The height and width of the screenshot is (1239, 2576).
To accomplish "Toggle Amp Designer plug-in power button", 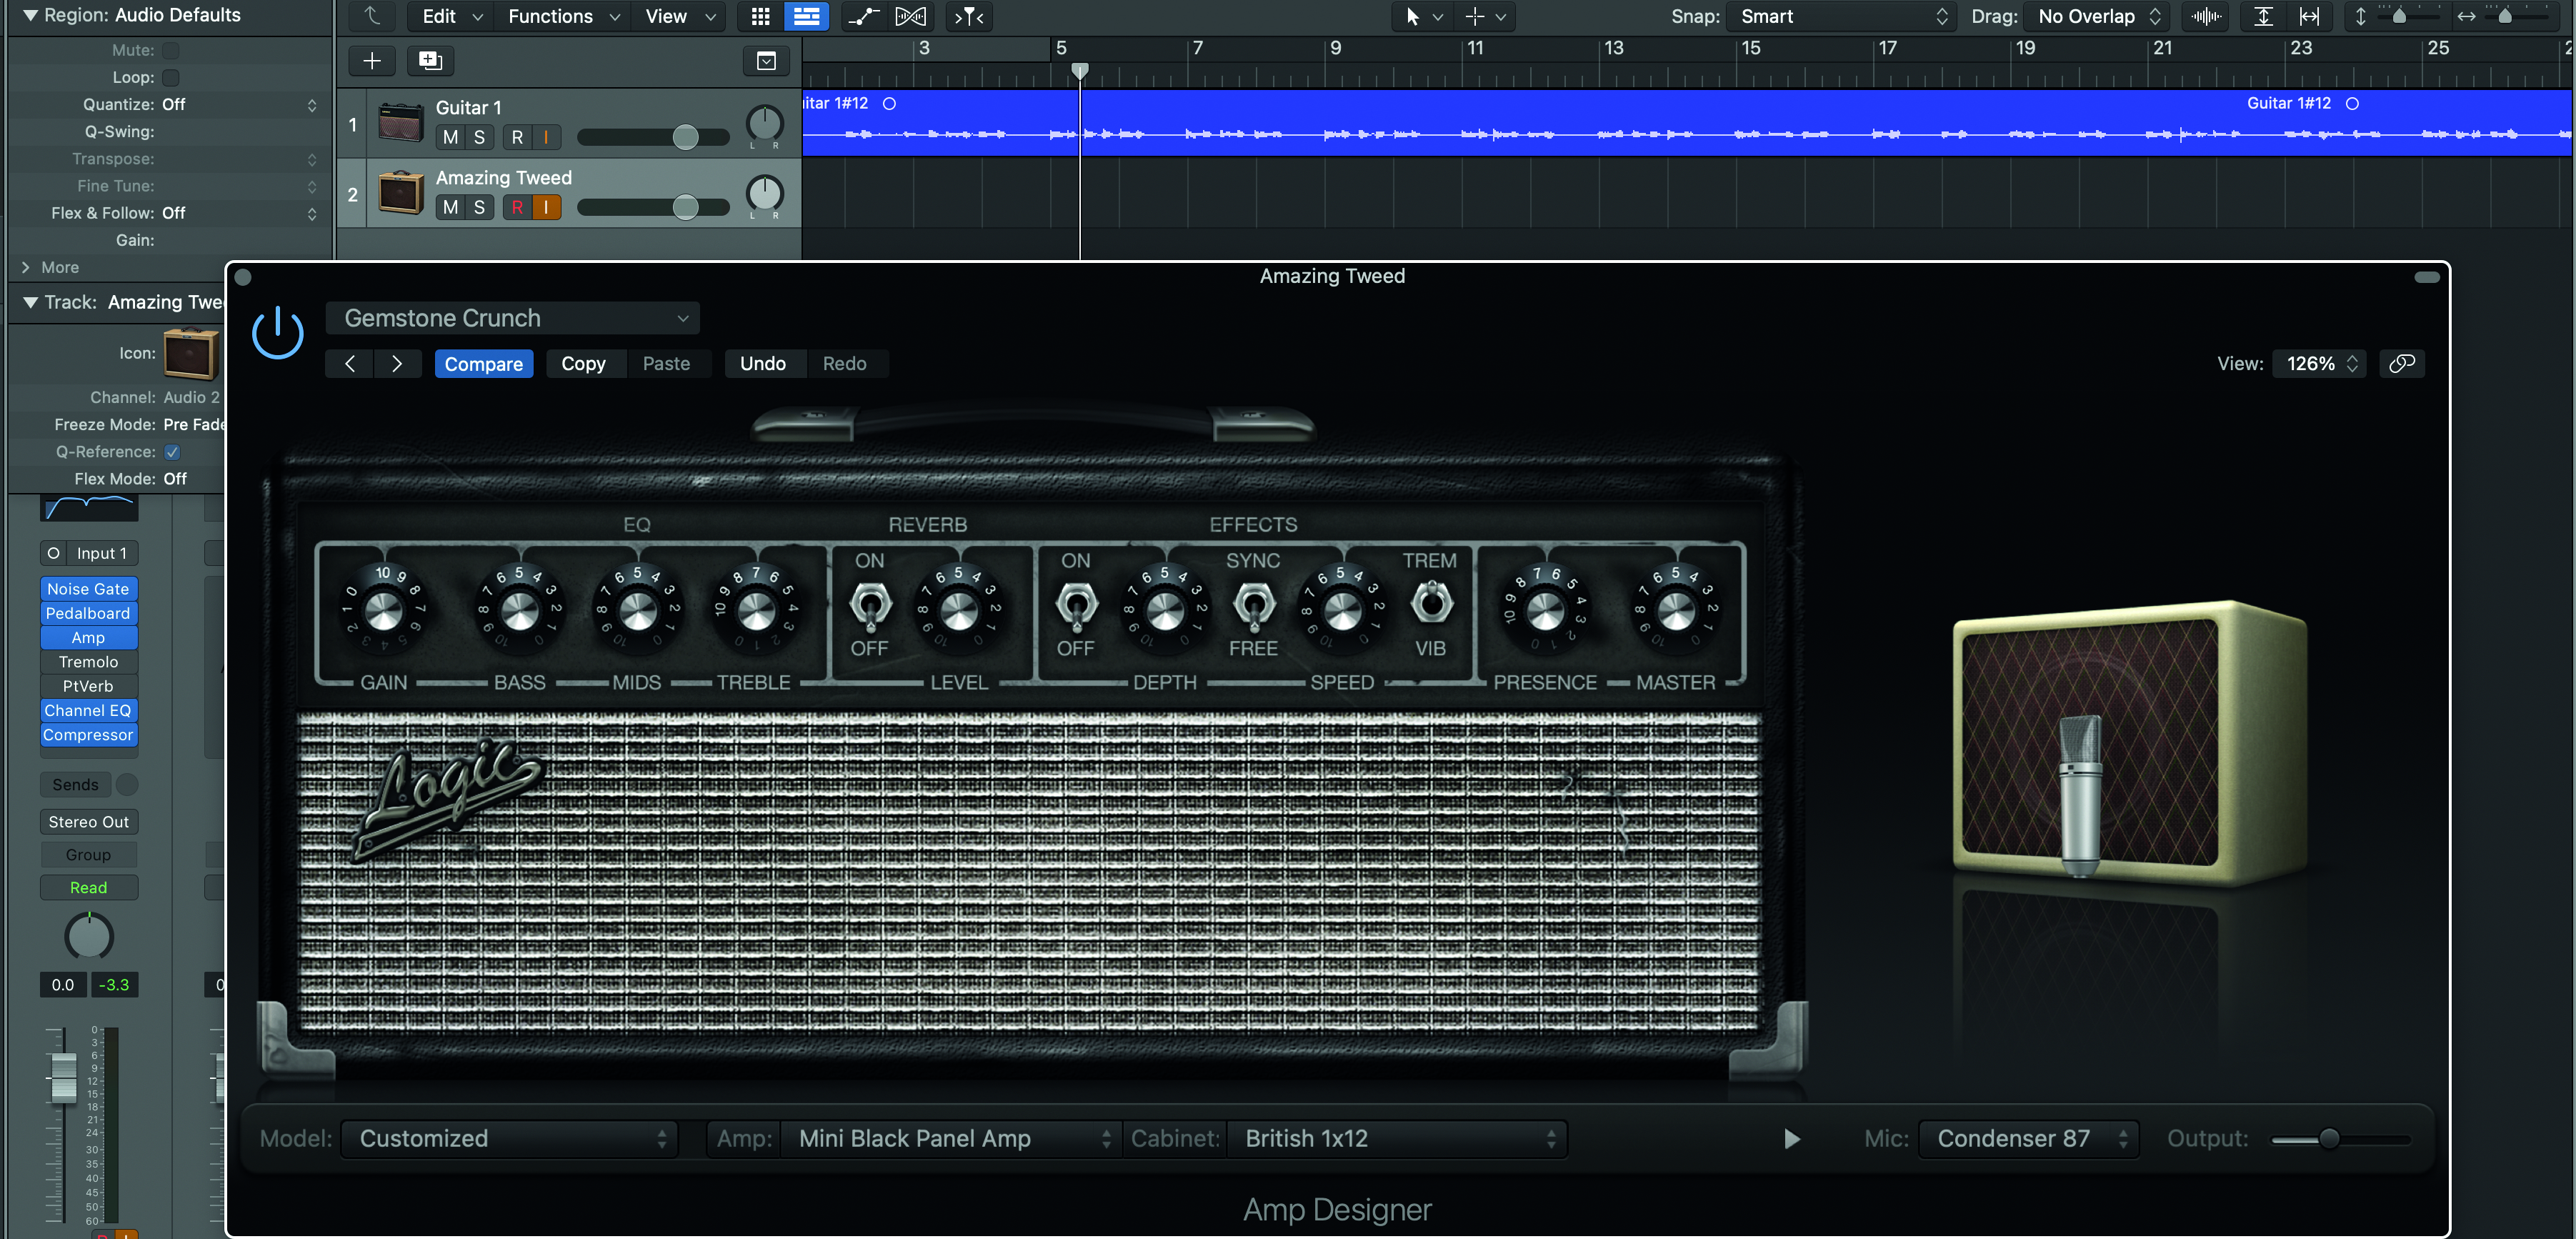I will click(x=277, y=333).
